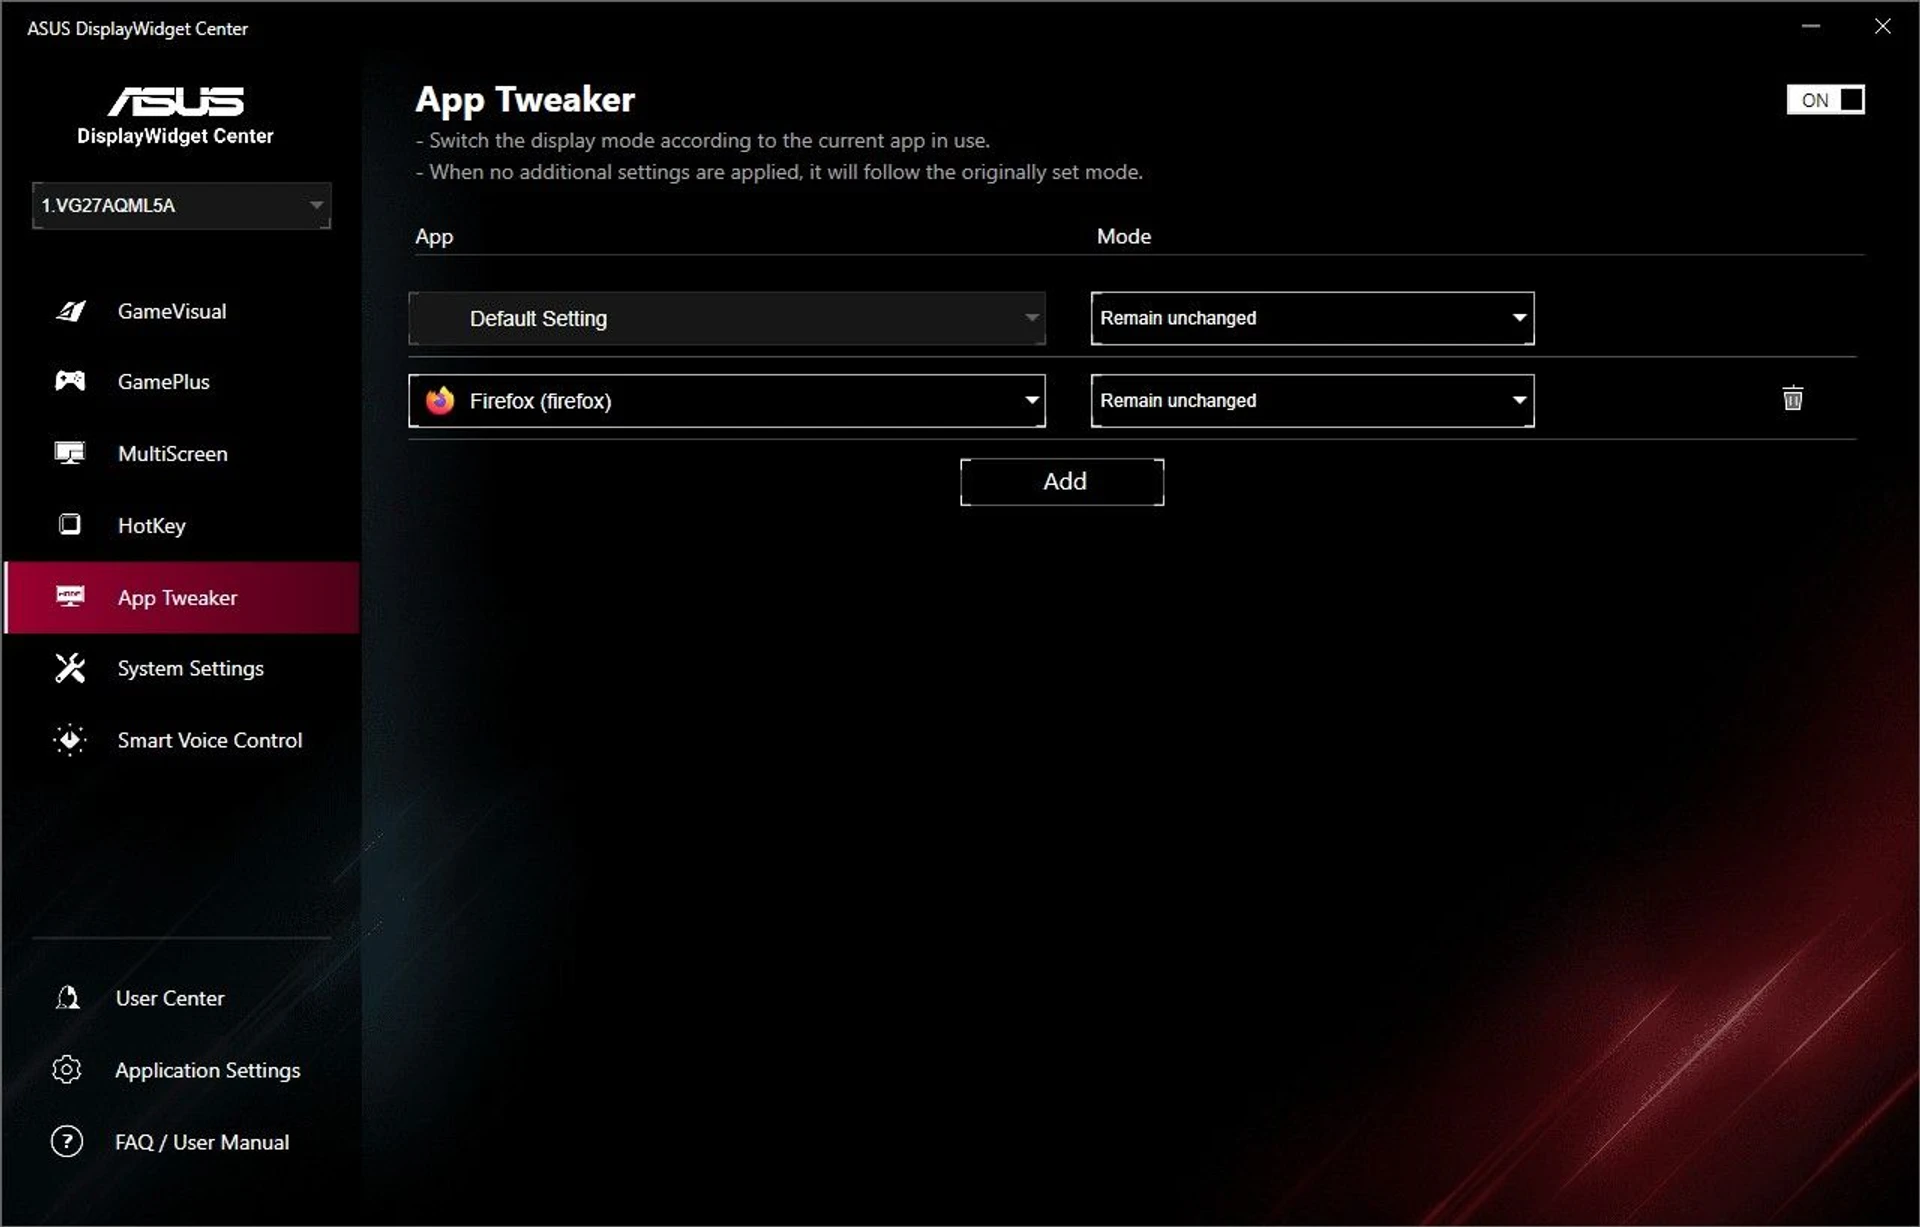Click the Firefox app icon in row

(x=440, y=401)
